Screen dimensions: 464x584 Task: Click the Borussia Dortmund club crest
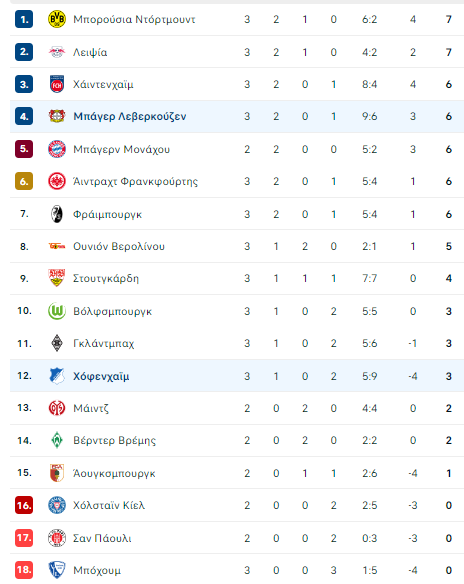57,19
